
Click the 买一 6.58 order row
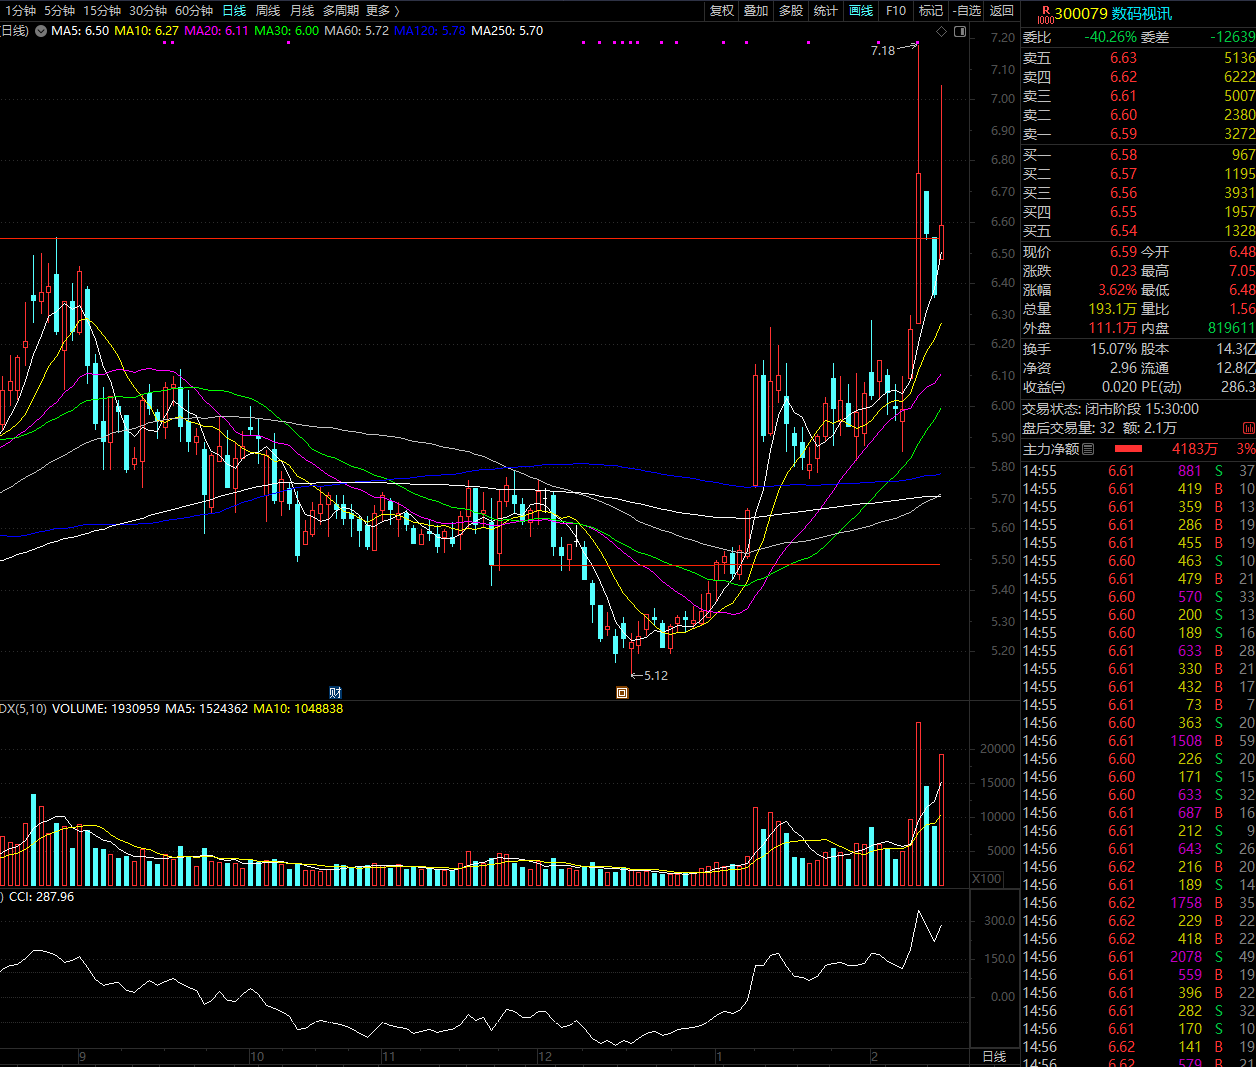pyautogui.click(x=1138, y=155)
